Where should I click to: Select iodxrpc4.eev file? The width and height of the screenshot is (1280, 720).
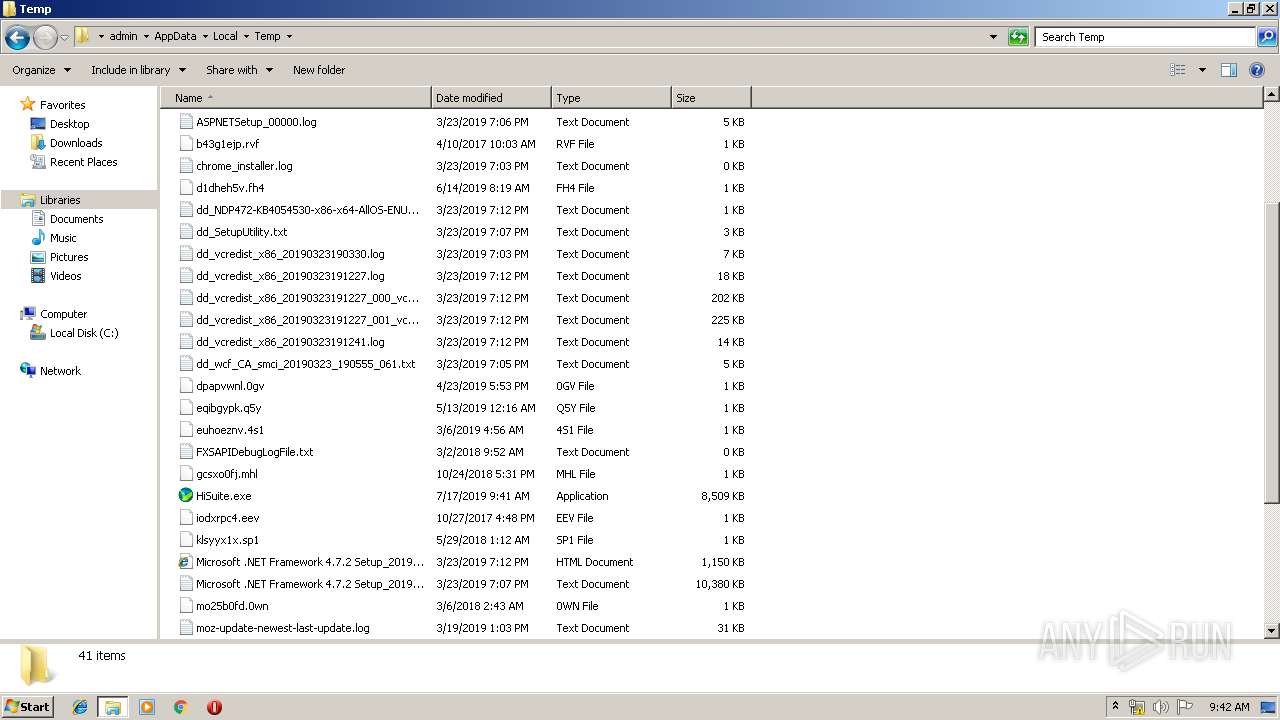(227, 518)
